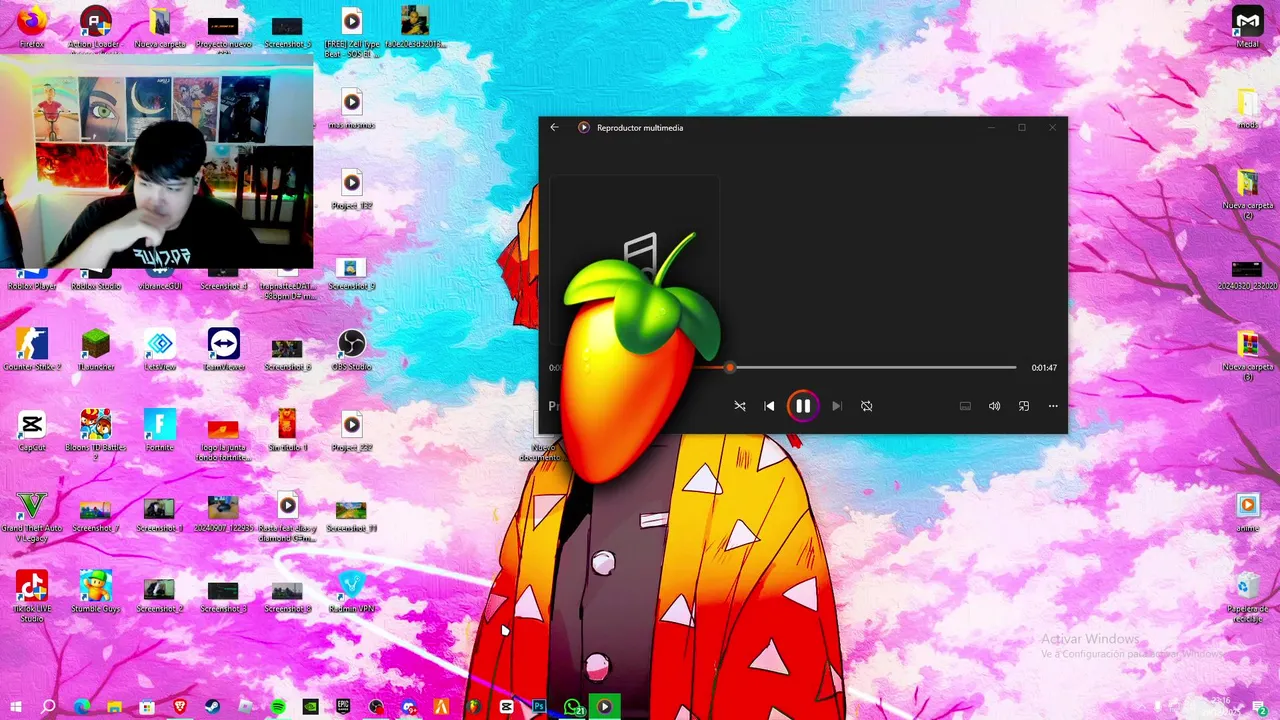Open the Papelera de reciclaje icon
This screenshot has height=720, width=1280.
point(1248,598)
